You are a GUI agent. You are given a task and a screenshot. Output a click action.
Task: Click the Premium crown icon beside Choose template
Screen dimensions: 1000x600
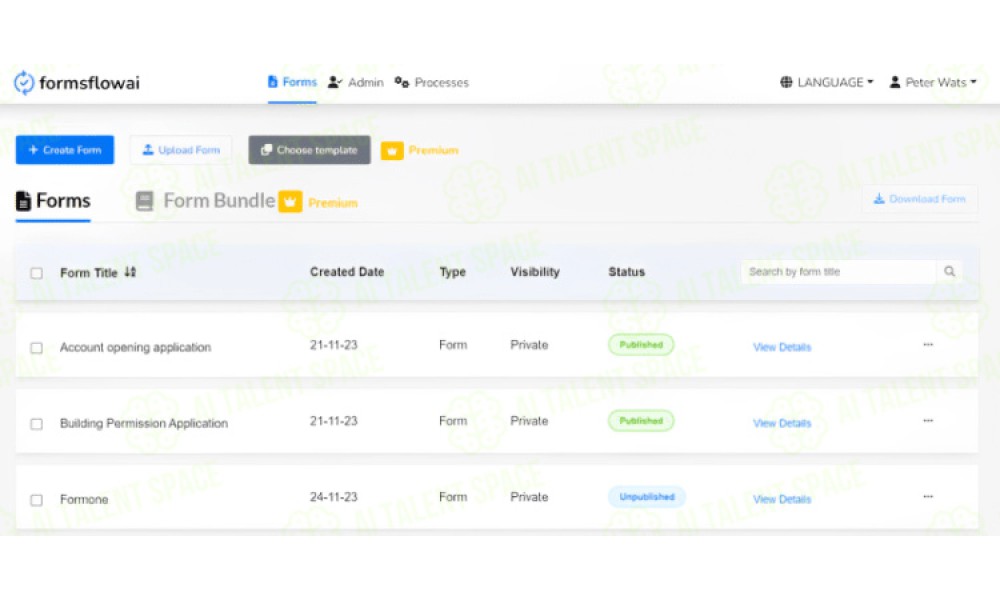pyautogui.click(x=392, y=150)
